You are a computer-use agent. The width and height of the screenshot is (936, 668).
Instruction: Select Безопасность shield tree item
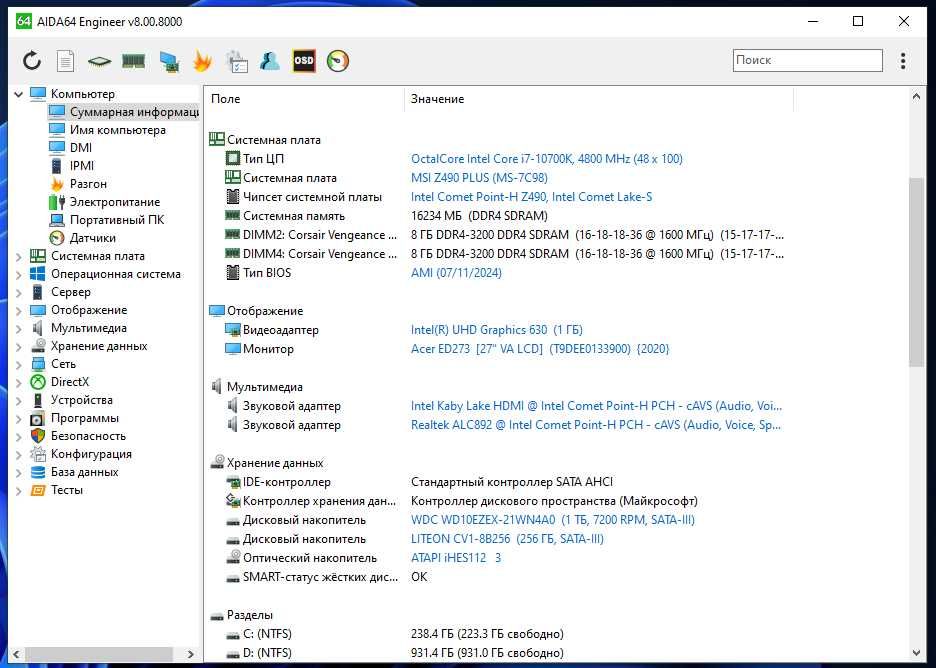point(88,436)
